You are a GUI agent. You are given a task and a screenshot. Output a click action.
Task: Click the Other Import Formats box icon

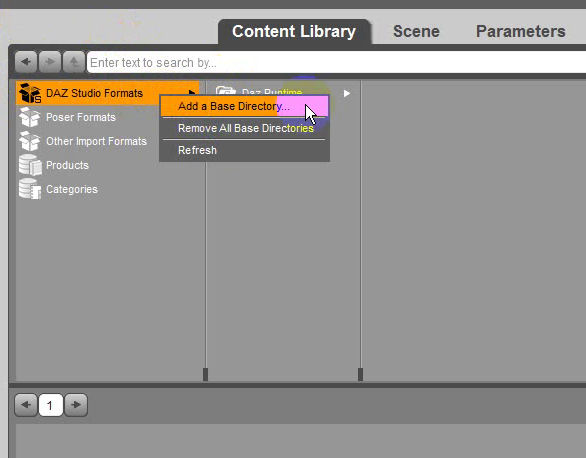tap(30, 141)
